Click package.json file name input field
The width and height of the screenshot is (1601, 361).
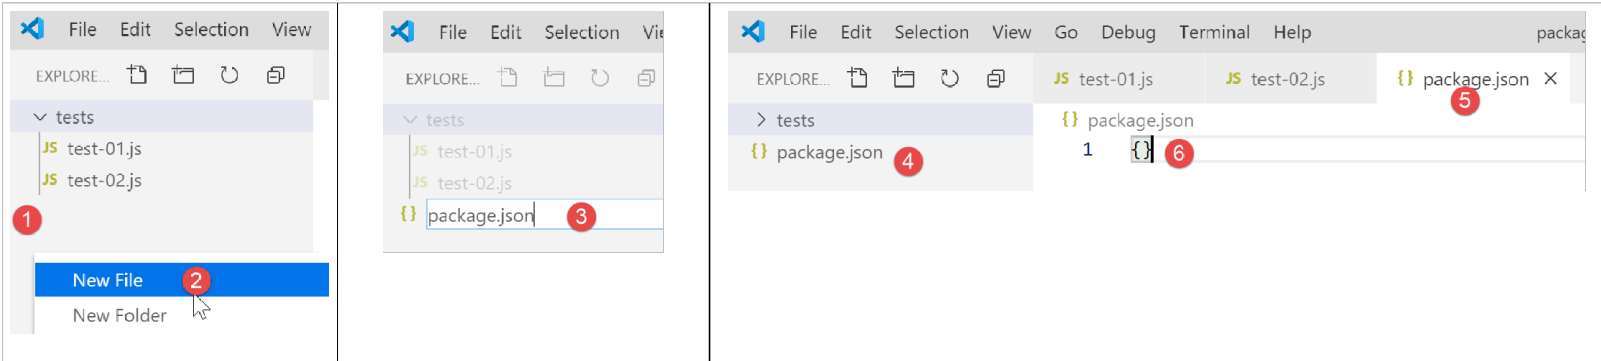pyautogui.click(x=545, y=215)
